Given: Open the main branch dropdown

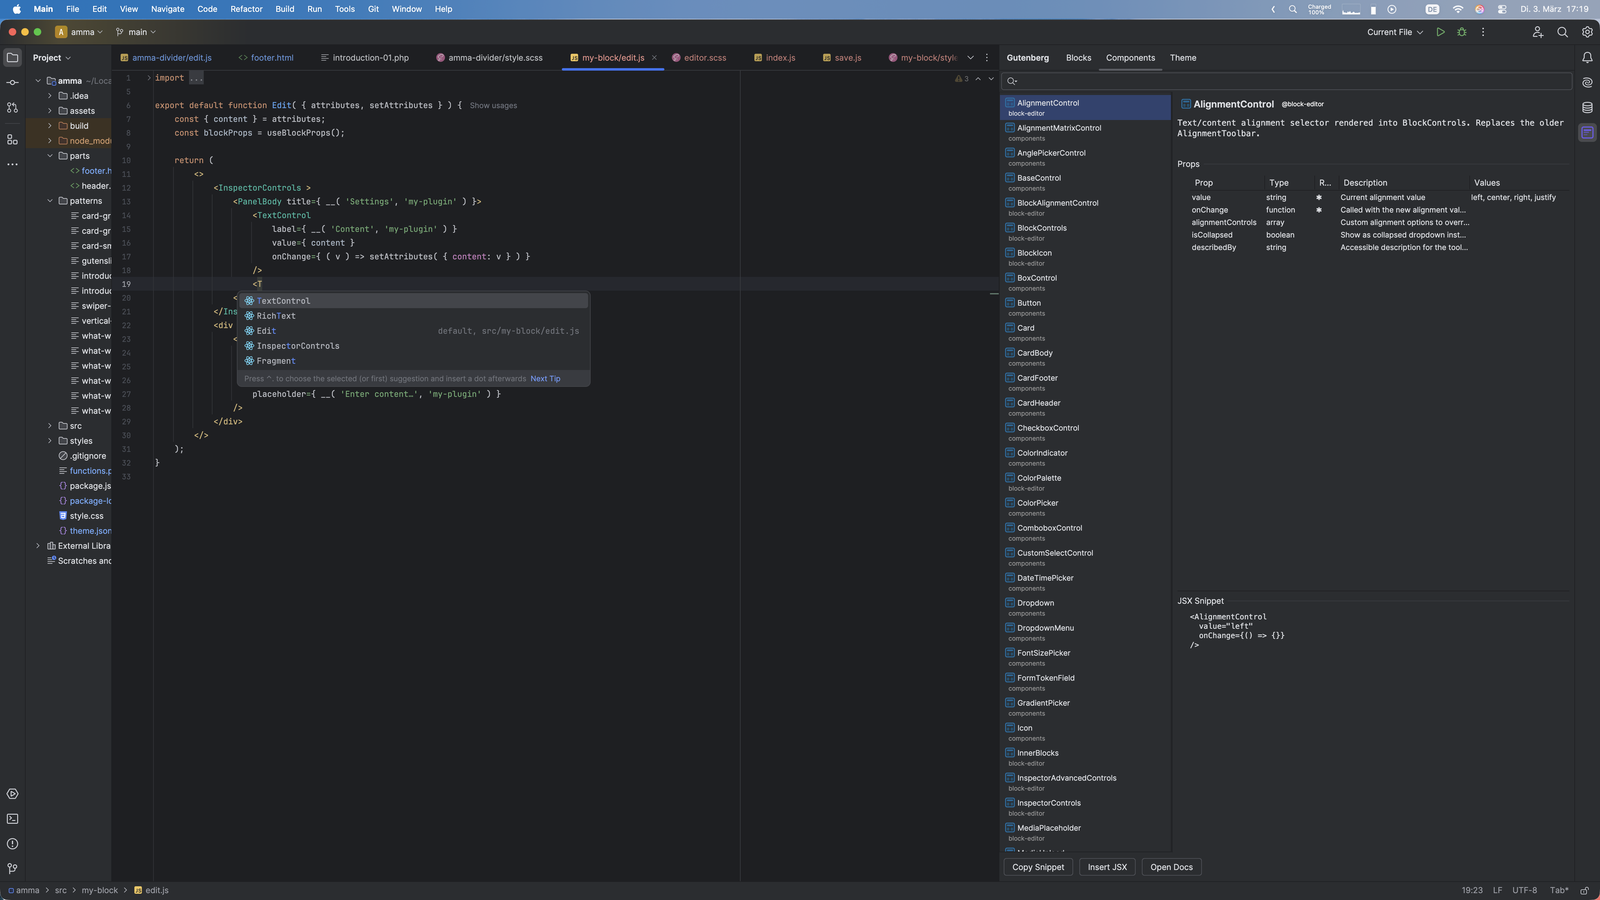Looking at the screenshot, I should click(136, 32).
